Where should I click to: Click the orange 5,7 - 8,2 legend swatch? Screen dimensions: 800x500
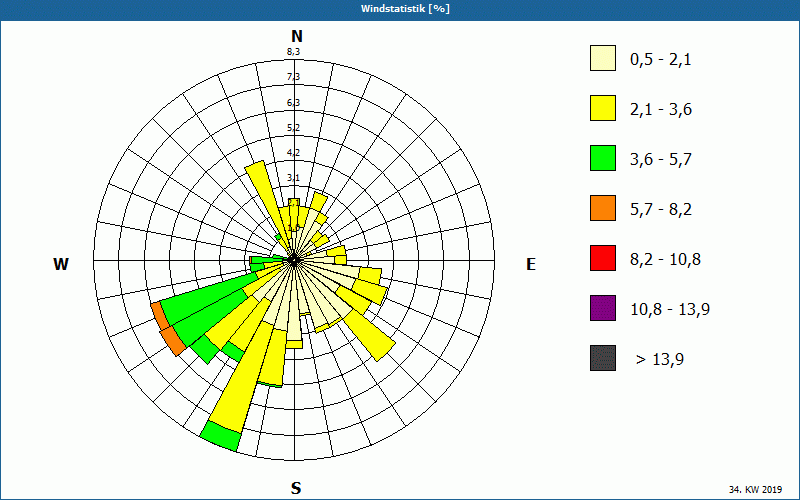603,208
